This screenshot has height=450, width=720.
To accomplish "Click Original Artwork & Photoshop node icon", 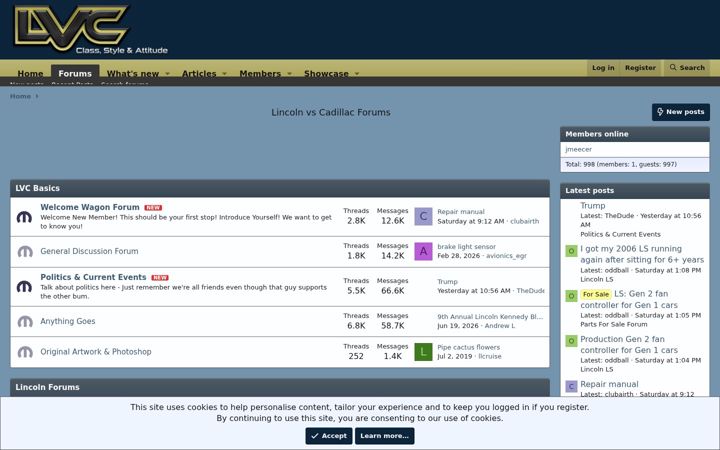I will pos(25,352).
